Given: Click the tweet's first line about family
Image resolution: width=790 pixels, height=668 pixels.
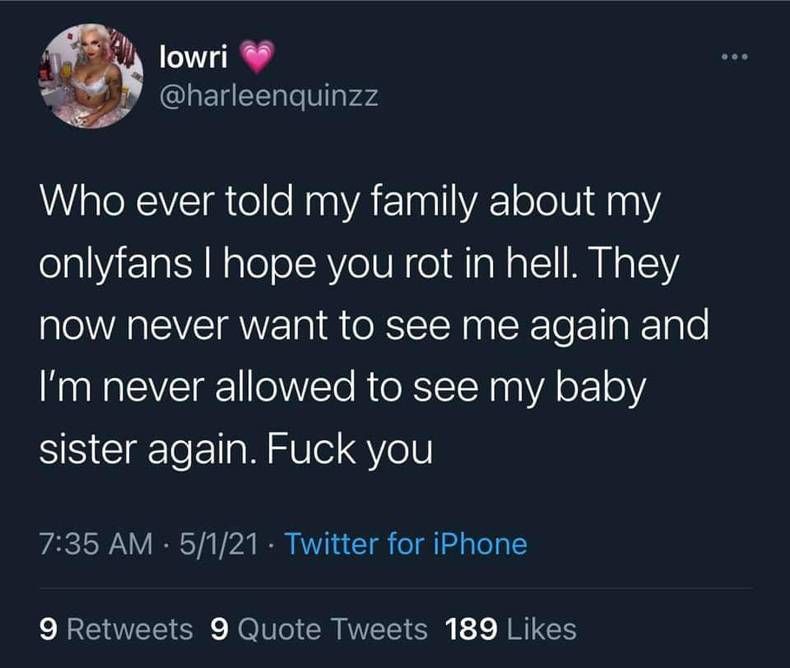Looking at the screenshot, I should tap(350, 204).
